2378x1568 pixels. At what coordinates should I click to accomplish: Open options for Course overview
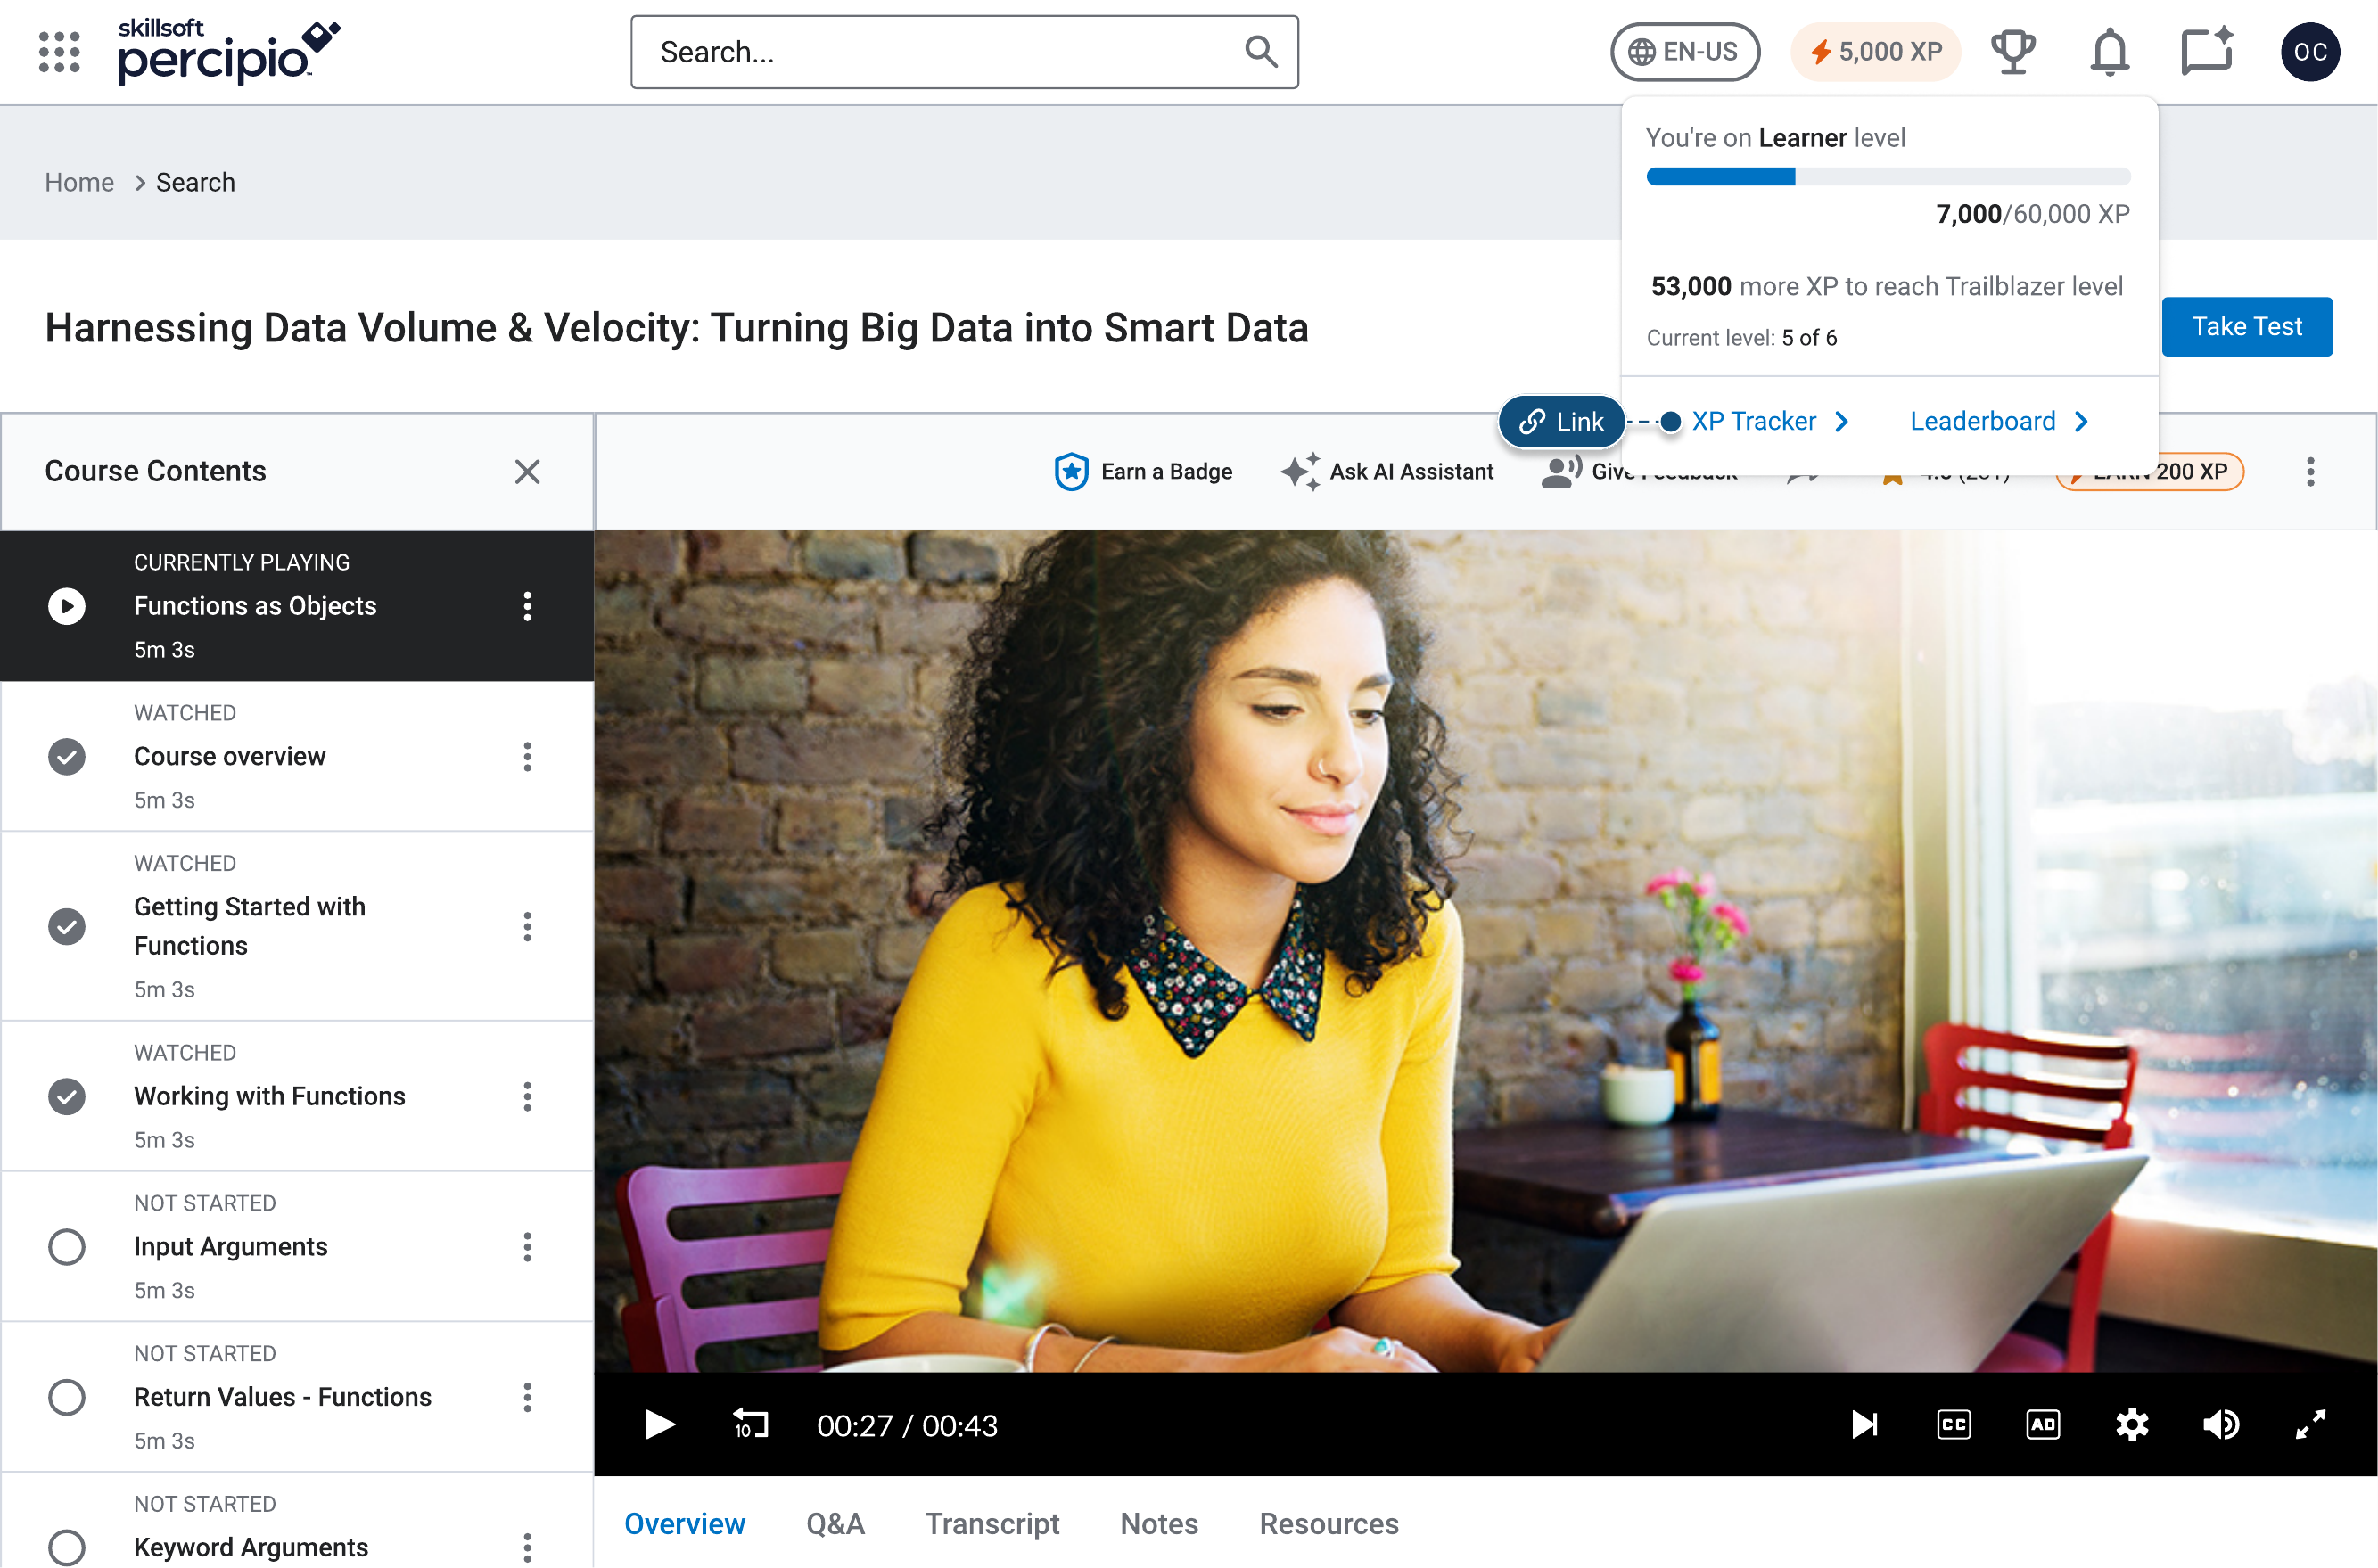click(527, 756)
